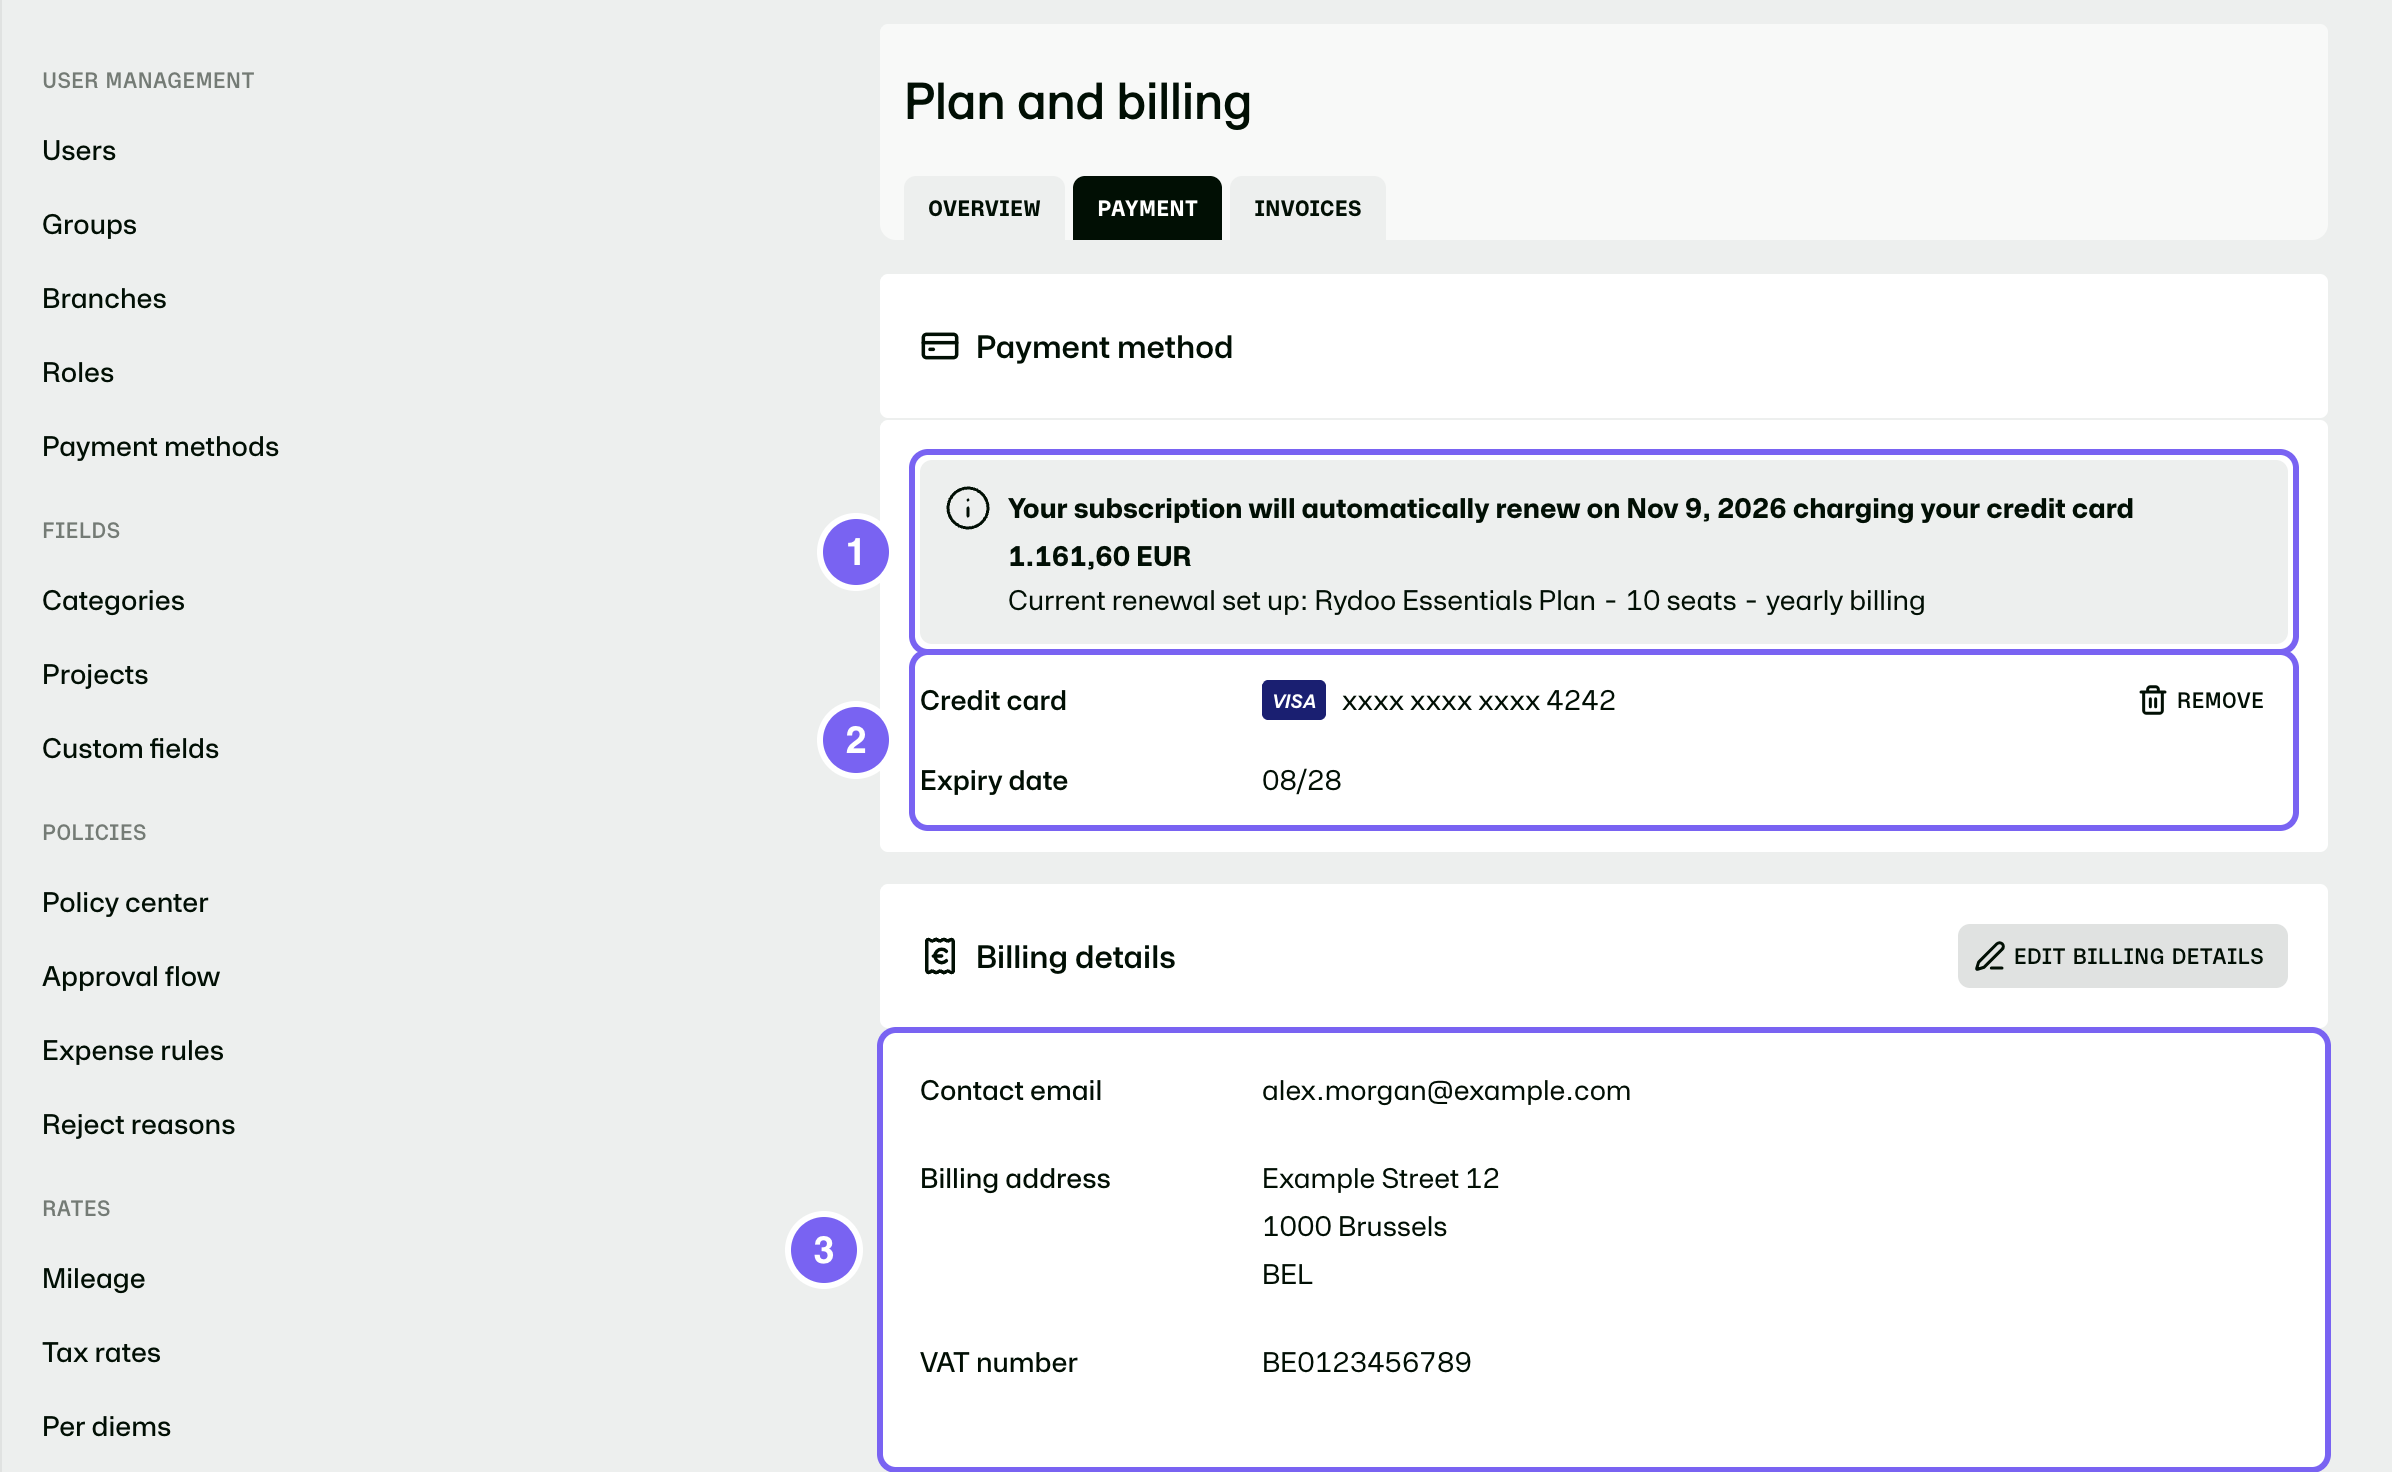Click the euro receipt icon beside Billing details

click(x=939, y=956)
